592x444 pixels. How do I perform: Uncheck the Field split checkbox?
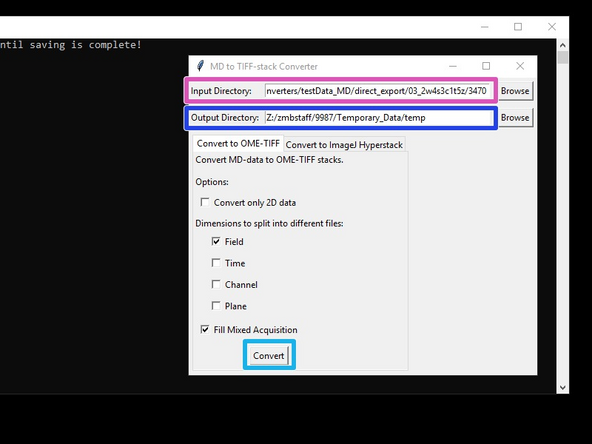point(216,242)
